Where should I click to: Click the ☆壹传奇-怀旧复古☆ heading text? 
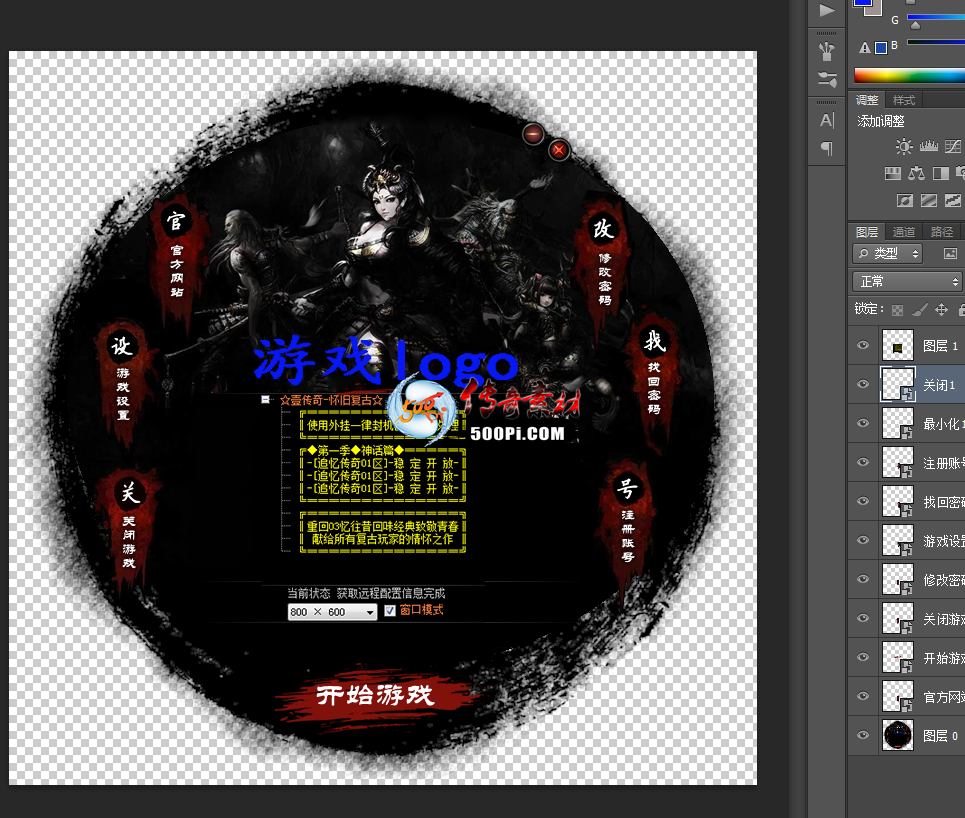click(x=331, y=400)
